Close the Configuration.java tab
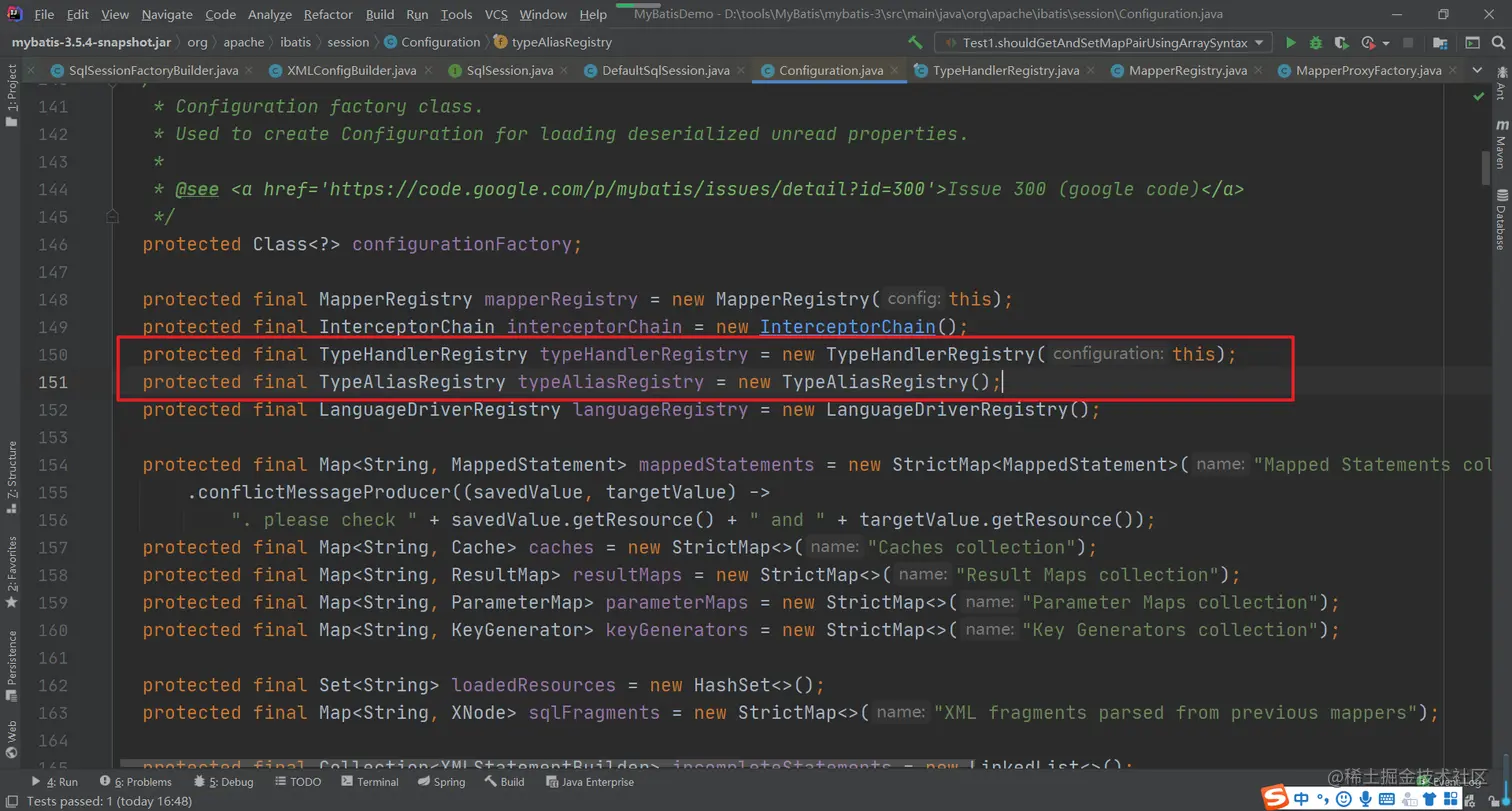The width and height of the screenshot is (1512, 811). [x=894, y=71]
